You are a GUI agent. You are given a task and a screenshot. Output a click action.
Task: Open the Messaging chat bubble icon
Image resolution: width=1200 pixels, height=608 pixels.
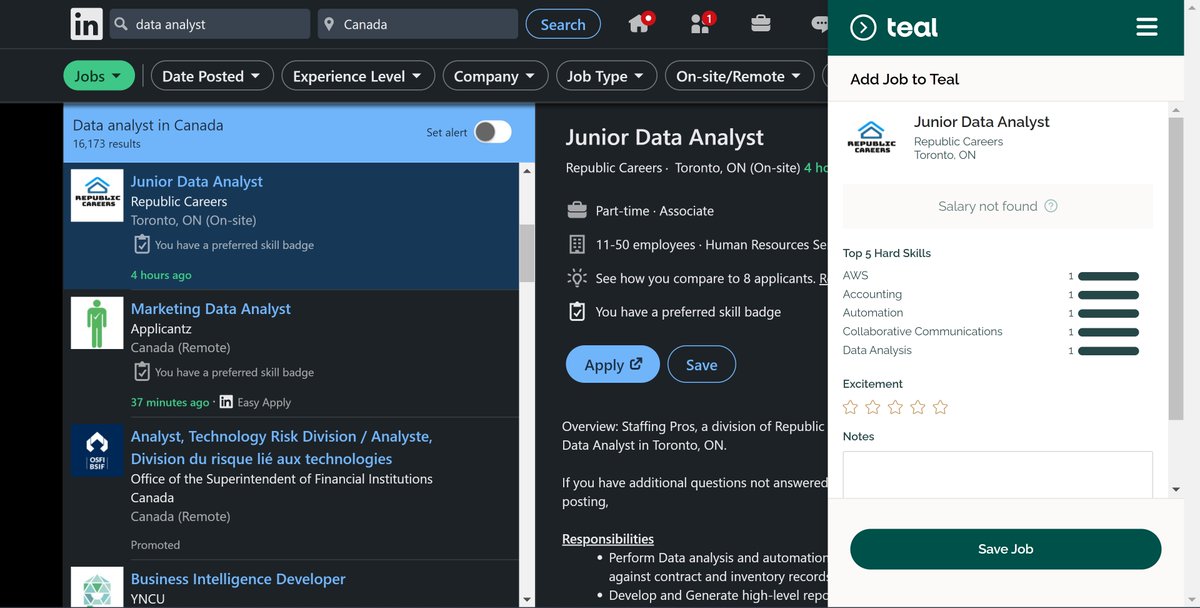[x=820, y=23]
